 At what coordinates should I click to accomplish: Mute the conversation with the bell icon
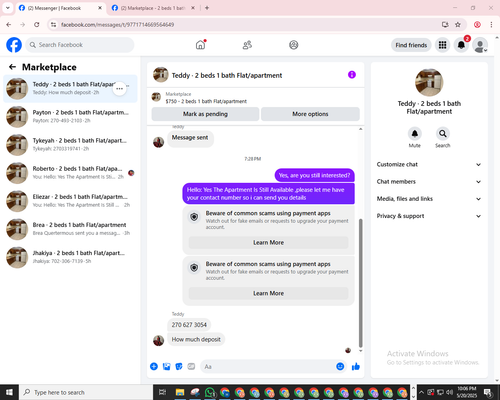415,134
